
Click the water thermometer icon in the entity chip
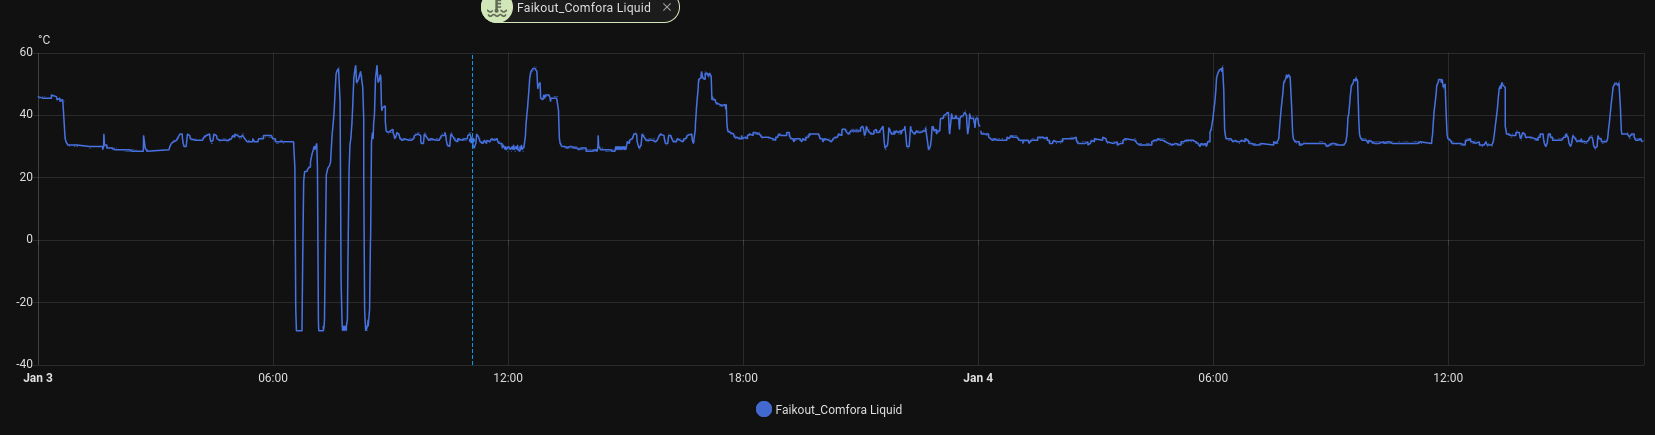496,8
